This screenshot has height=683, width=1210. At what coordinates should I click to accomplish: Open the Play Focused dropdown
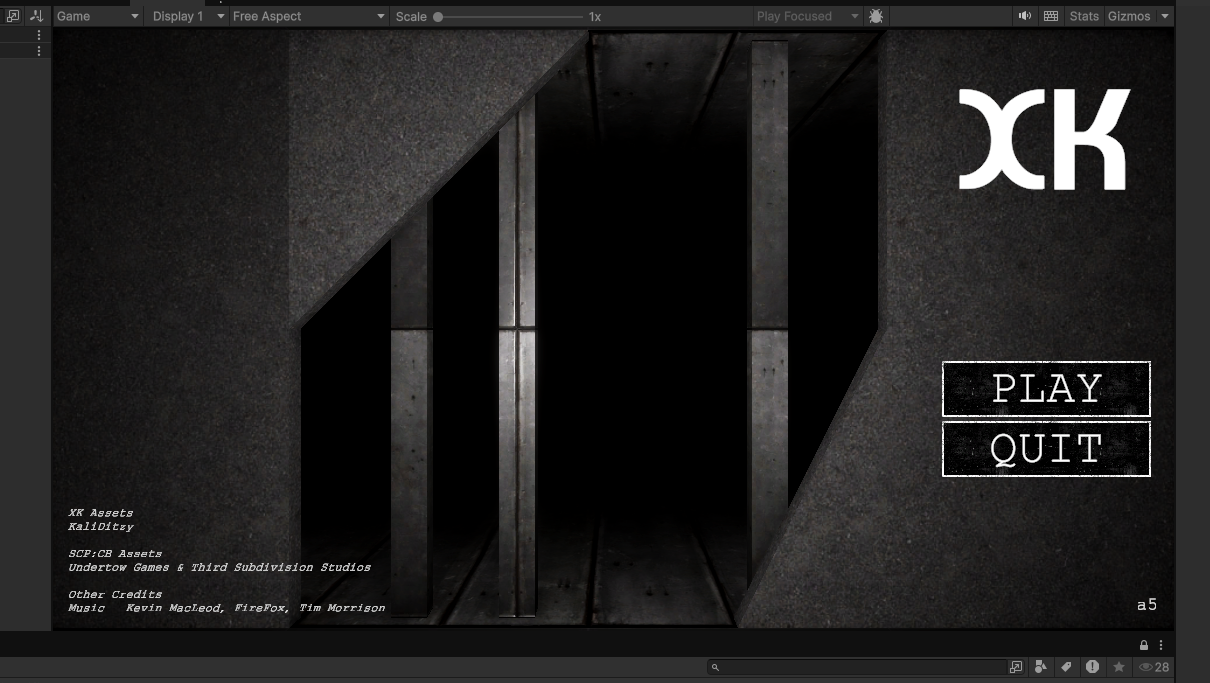808,16
